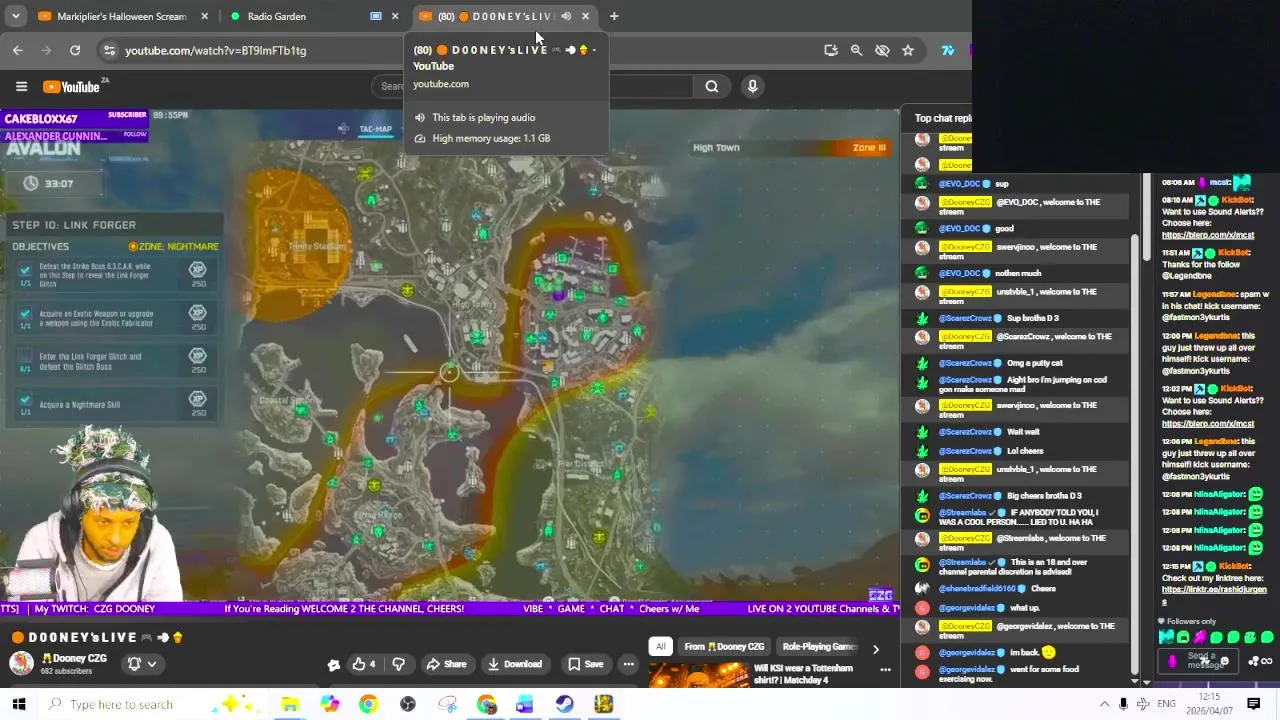Click the YouTube search magnifier button

pyautogui.click(x=712, y=86)
